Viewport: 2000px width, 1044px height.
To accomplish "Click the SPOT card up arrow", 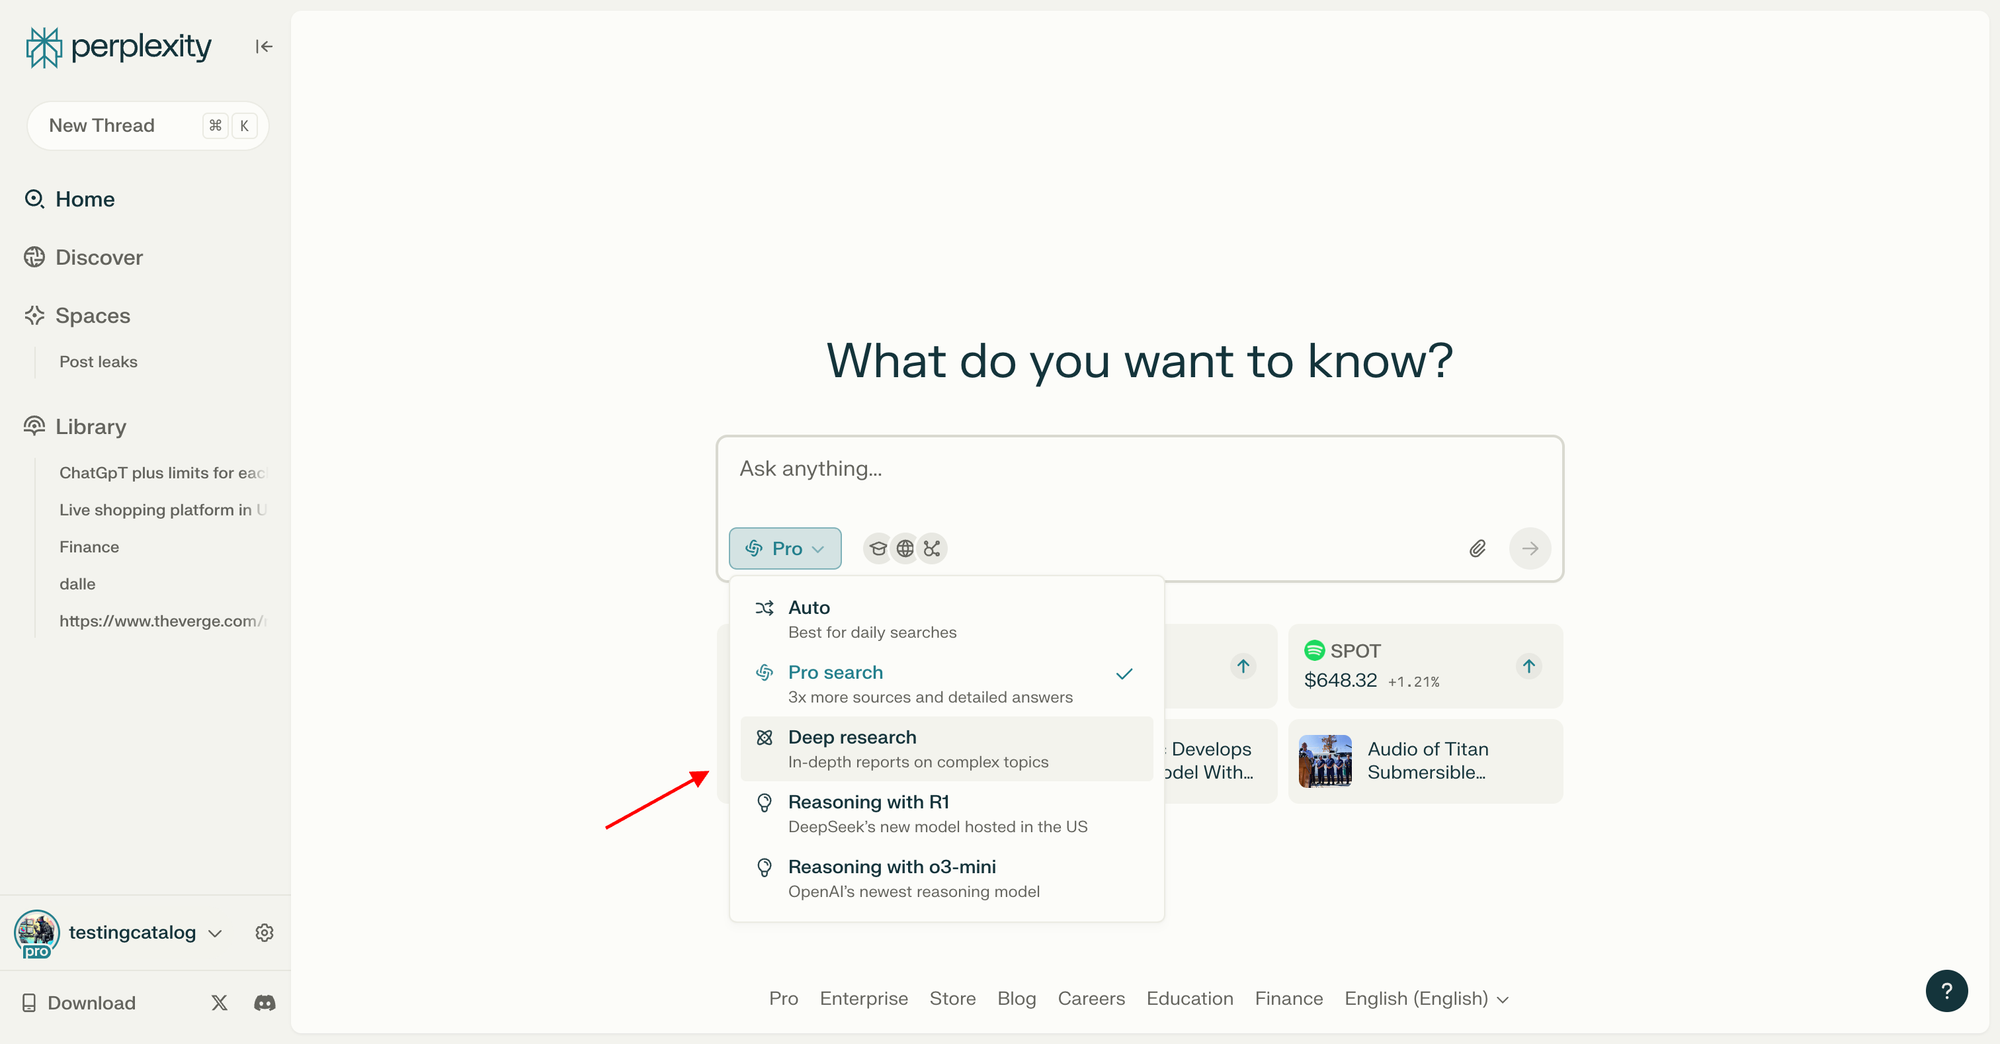I will point(1529,666).
